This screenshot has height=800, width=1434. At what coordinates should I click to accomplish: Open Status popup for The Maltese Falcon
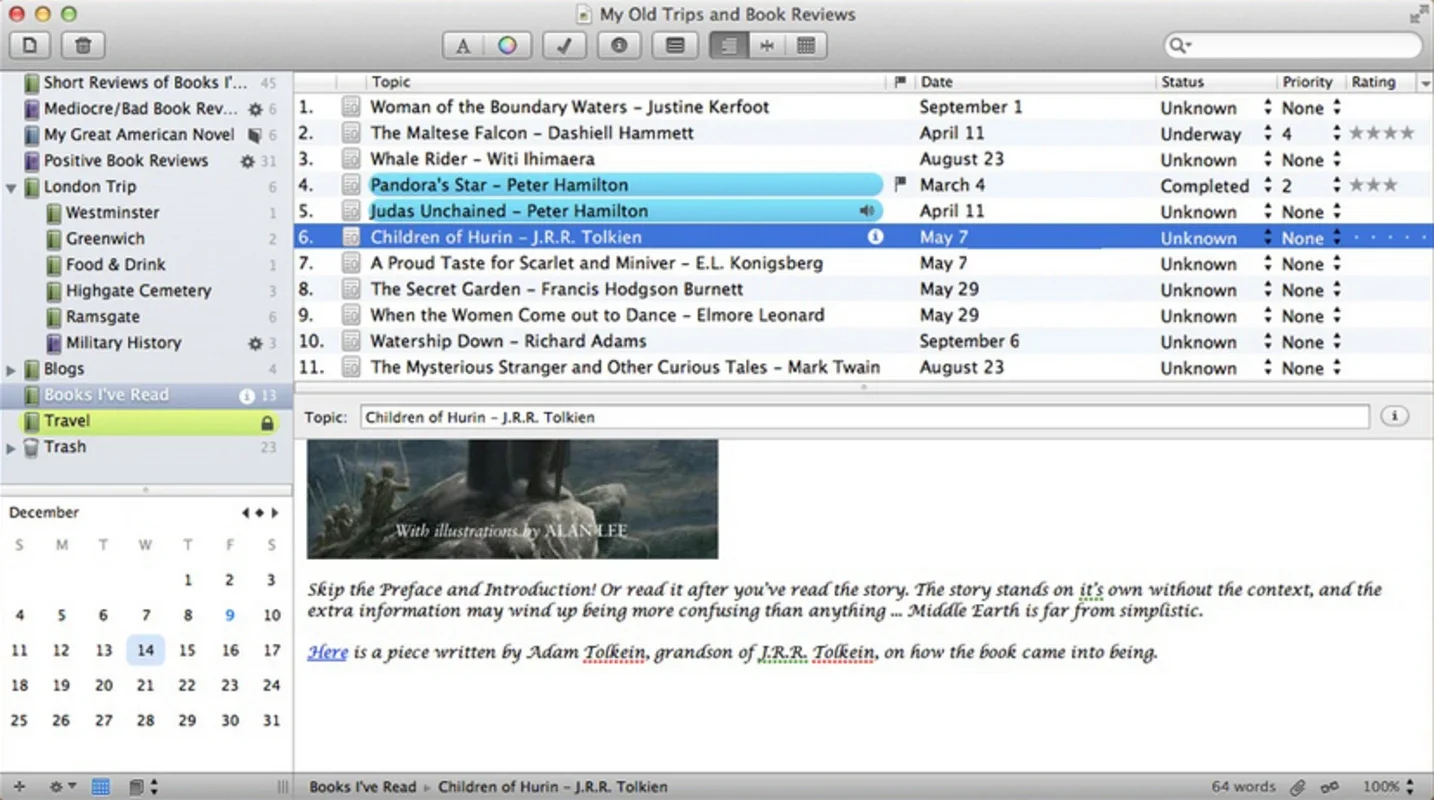[1268, 133]
